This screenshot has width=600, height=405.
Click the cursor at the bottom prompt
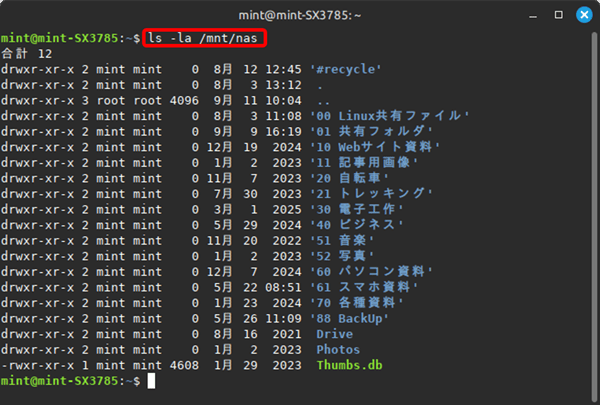(152, 381)
